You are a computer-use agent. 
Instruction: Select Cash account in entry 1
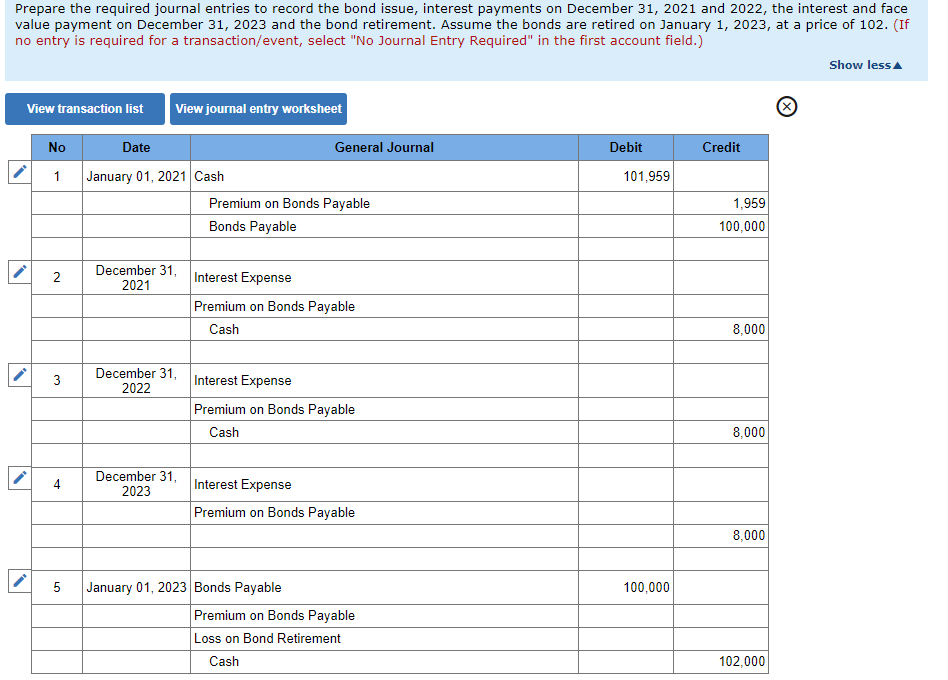pos(384,176)
